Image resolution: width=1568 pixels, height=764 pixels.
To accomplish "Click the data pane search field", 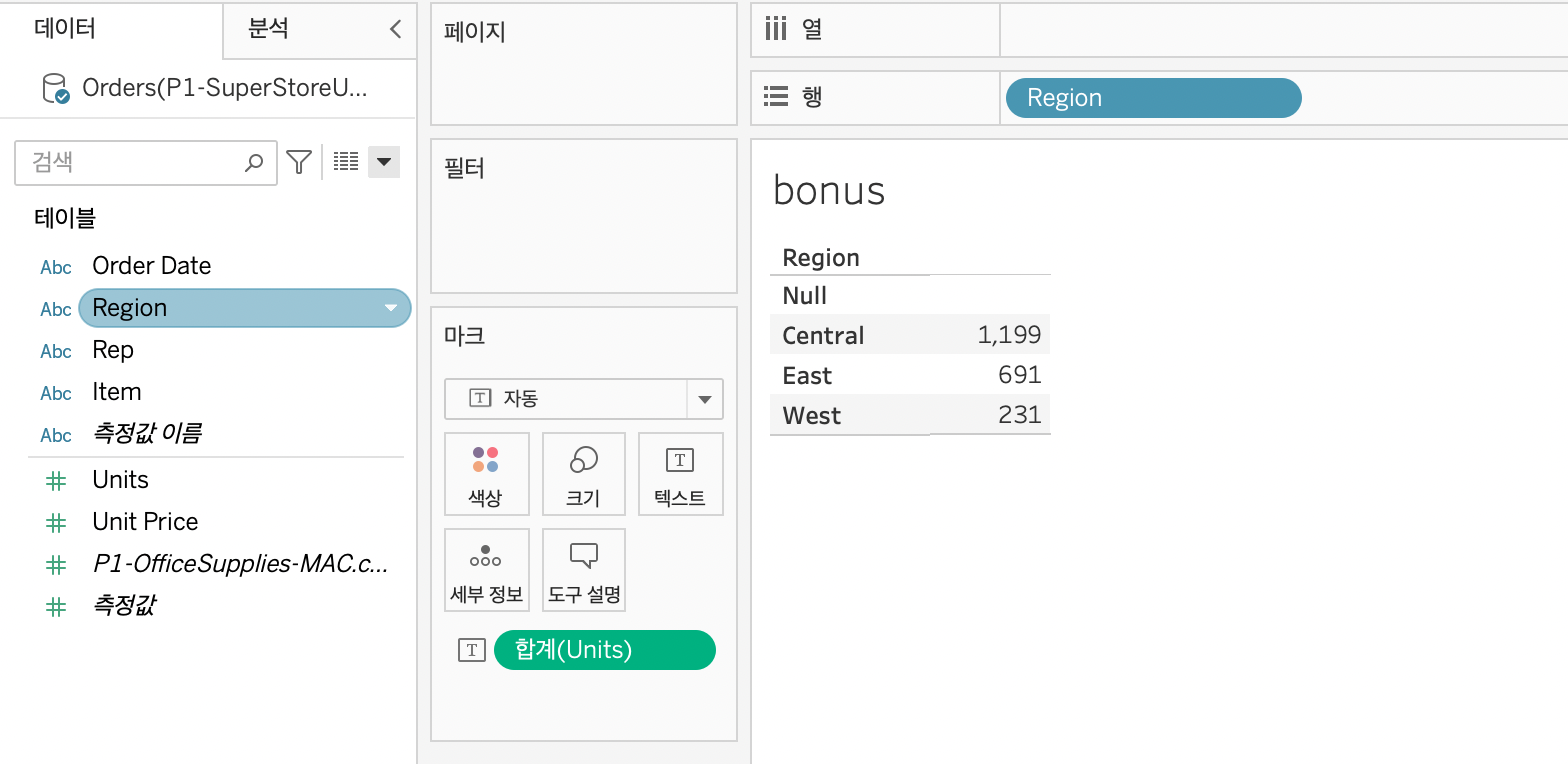I will 135,162.
